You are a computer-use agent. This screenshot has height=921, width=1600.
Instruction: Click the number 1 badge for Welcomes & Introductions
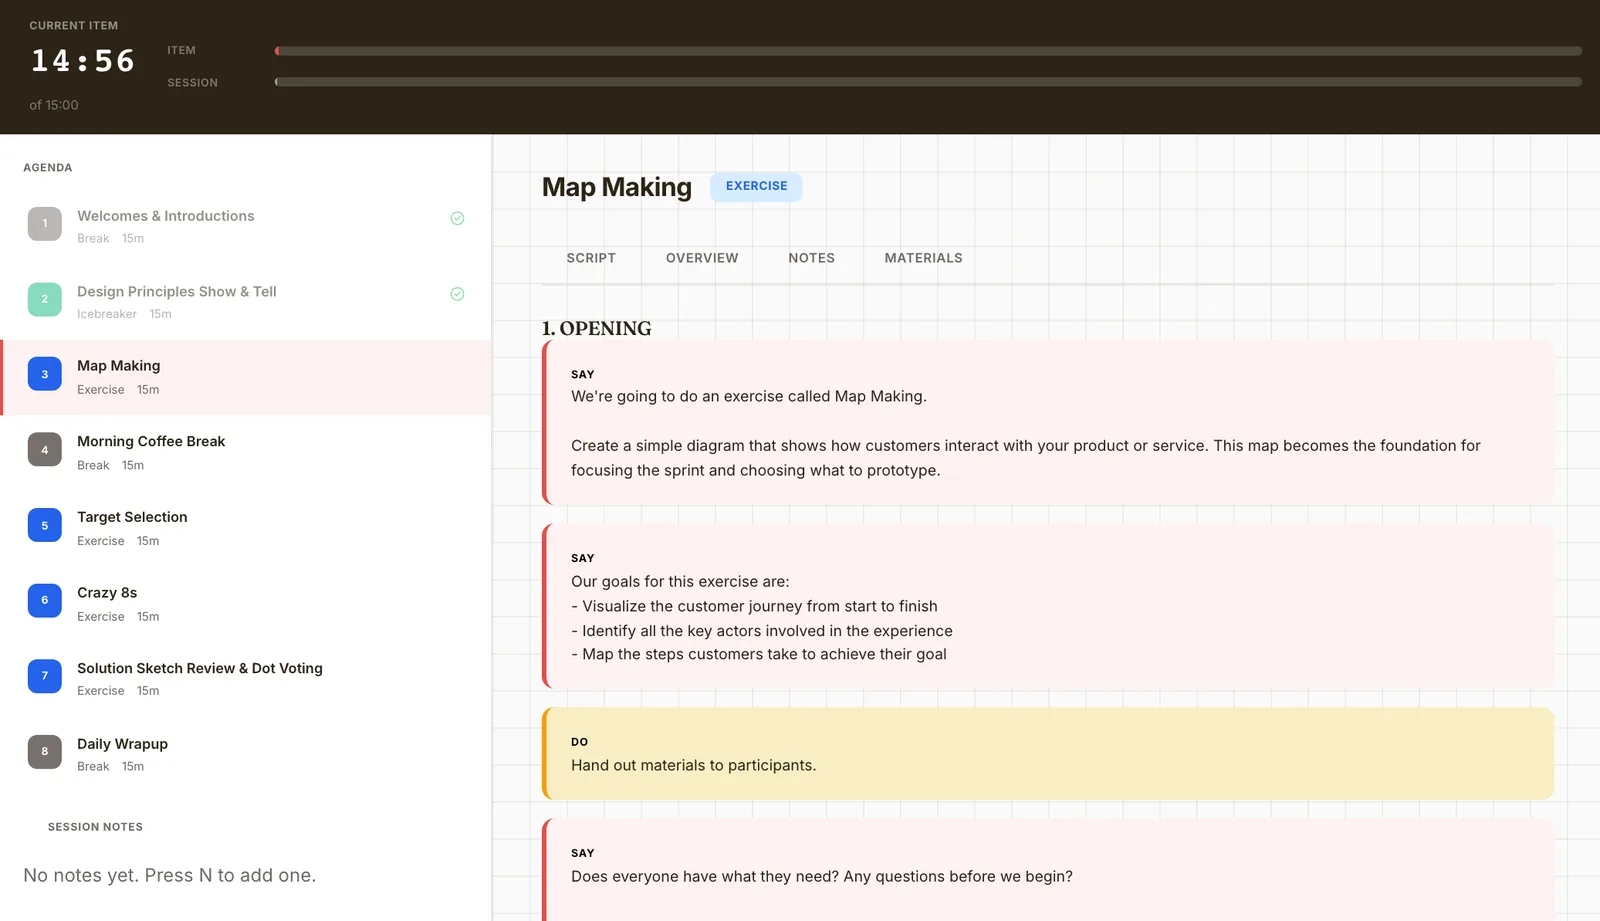click(44, 224)
